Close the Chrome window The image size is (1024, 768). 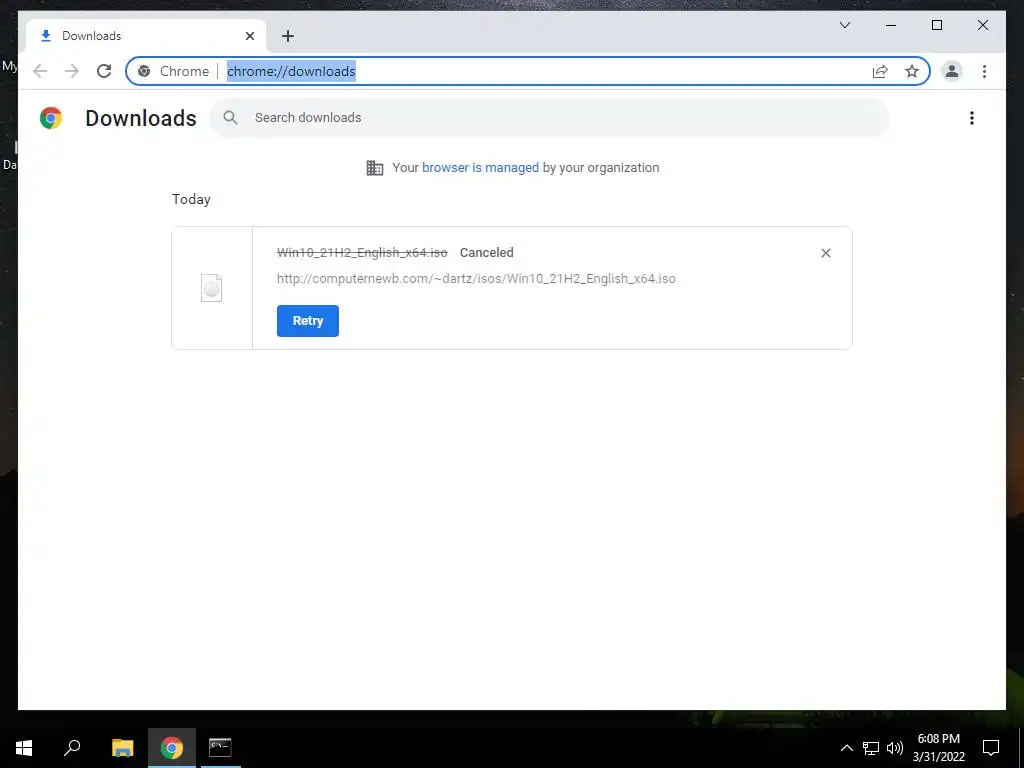click(982, 25)
